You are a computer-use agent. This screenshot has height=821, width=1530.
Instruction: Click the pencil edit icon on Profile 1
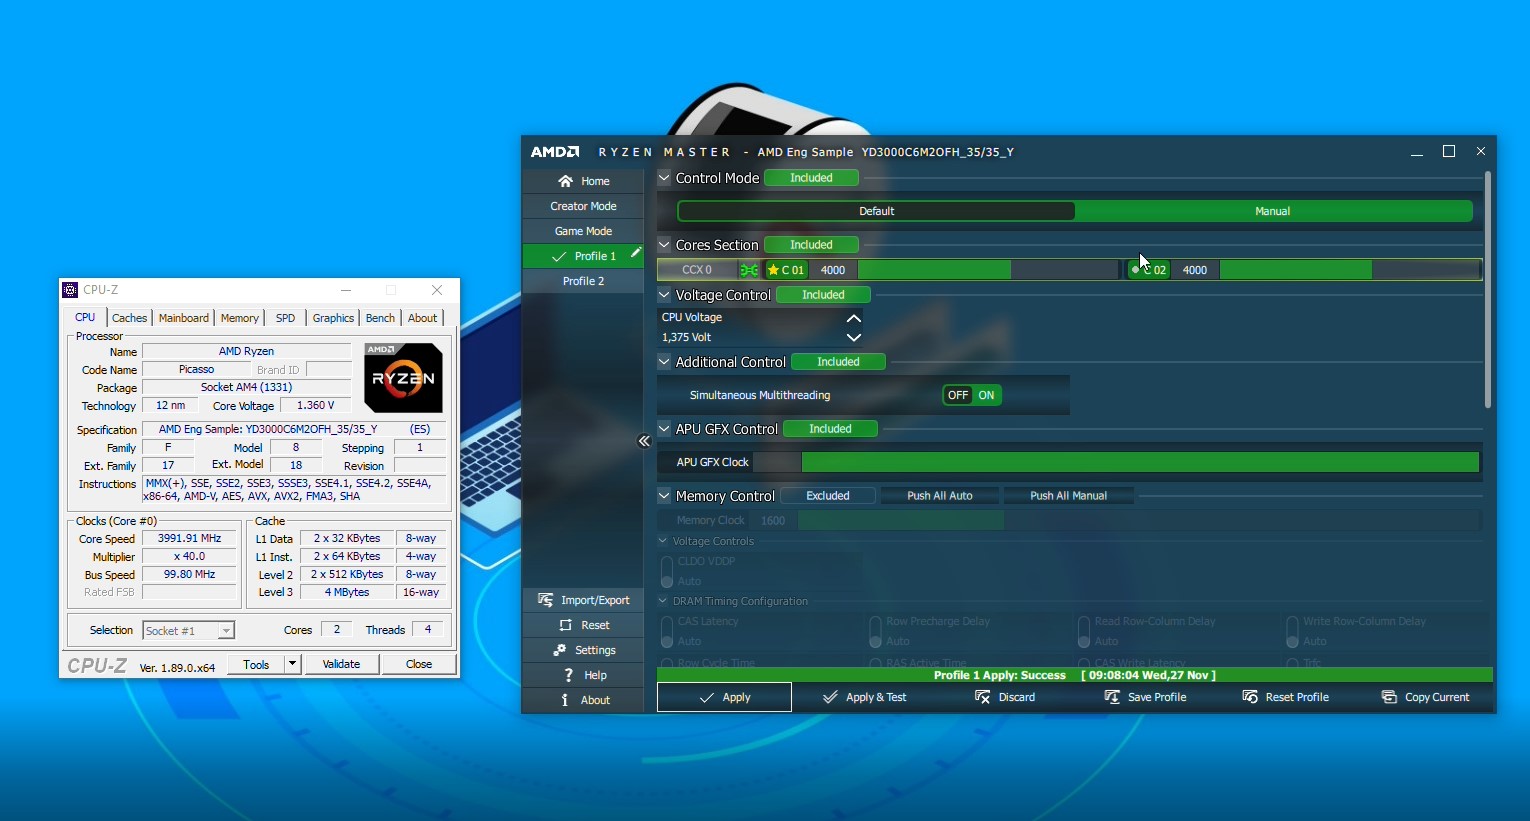pyautogui.click(x=635, y=253)
